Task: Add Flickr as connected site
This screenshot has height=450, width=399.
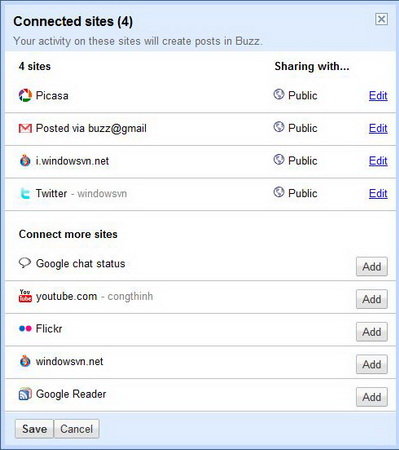Action: (x=372, y=332)
